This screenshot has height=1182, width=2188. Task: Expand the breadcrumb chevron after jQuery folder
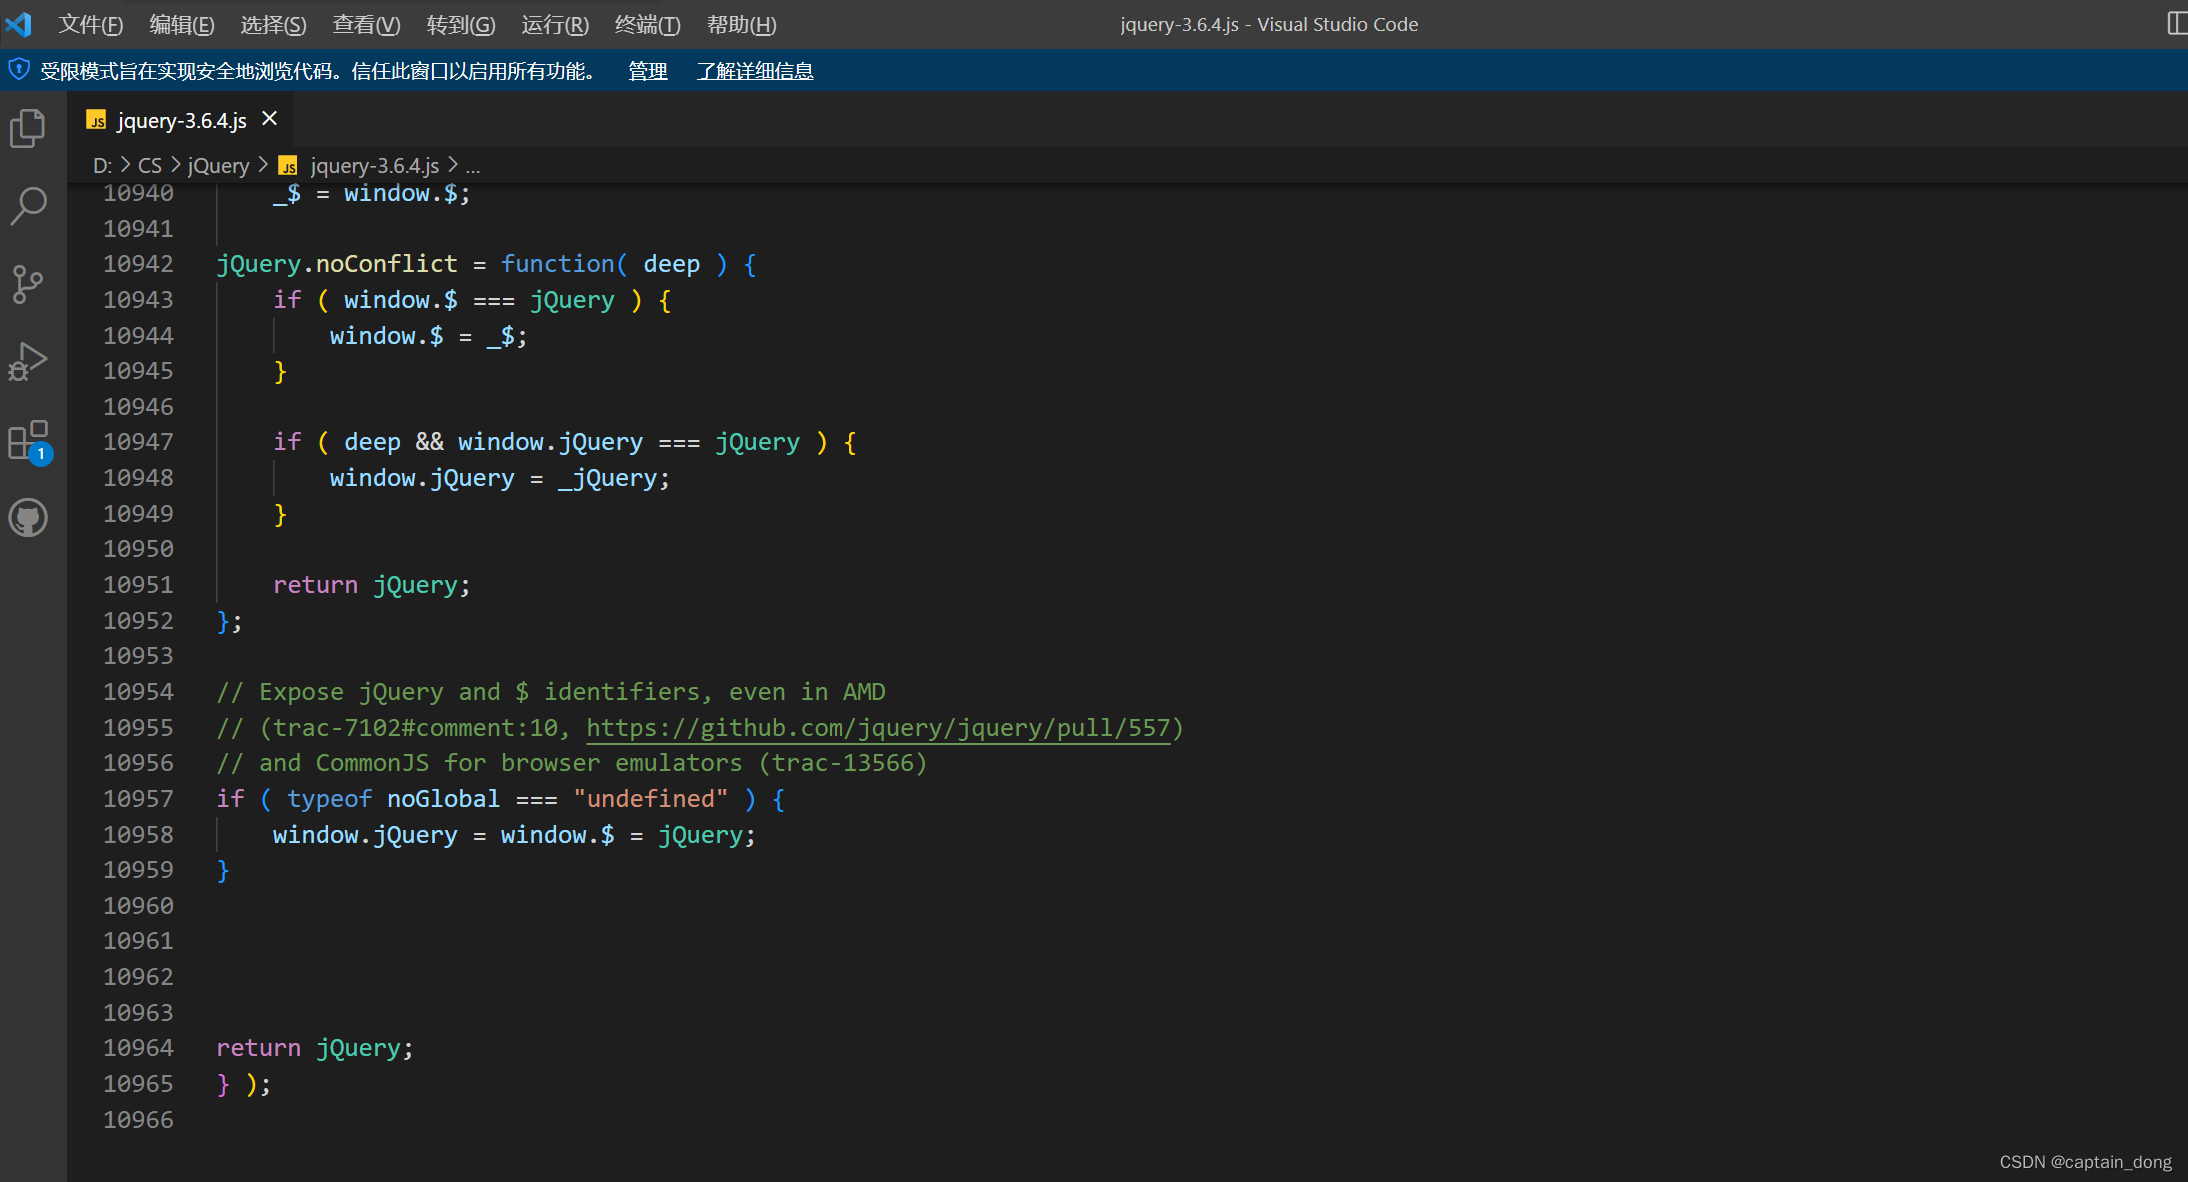point(262,165)
